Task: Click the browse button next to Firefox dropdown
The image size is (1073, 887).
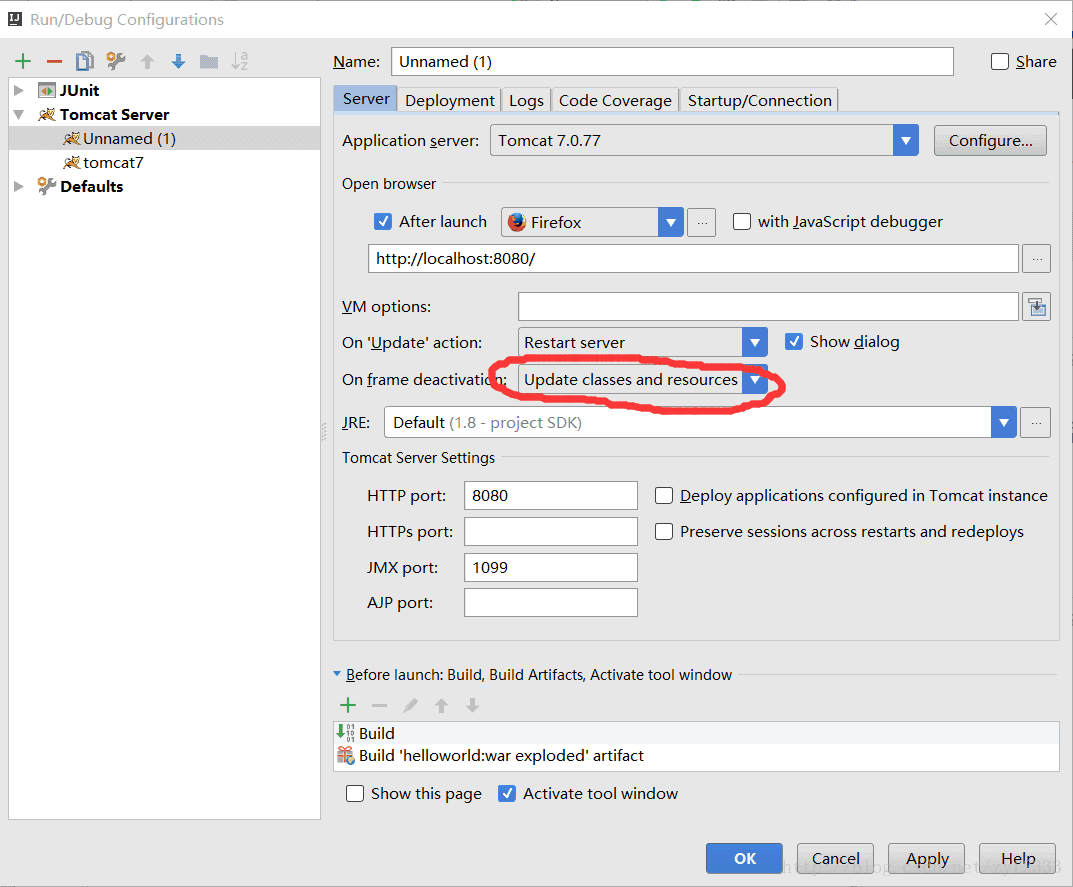Action: click(x=701, y=222)
